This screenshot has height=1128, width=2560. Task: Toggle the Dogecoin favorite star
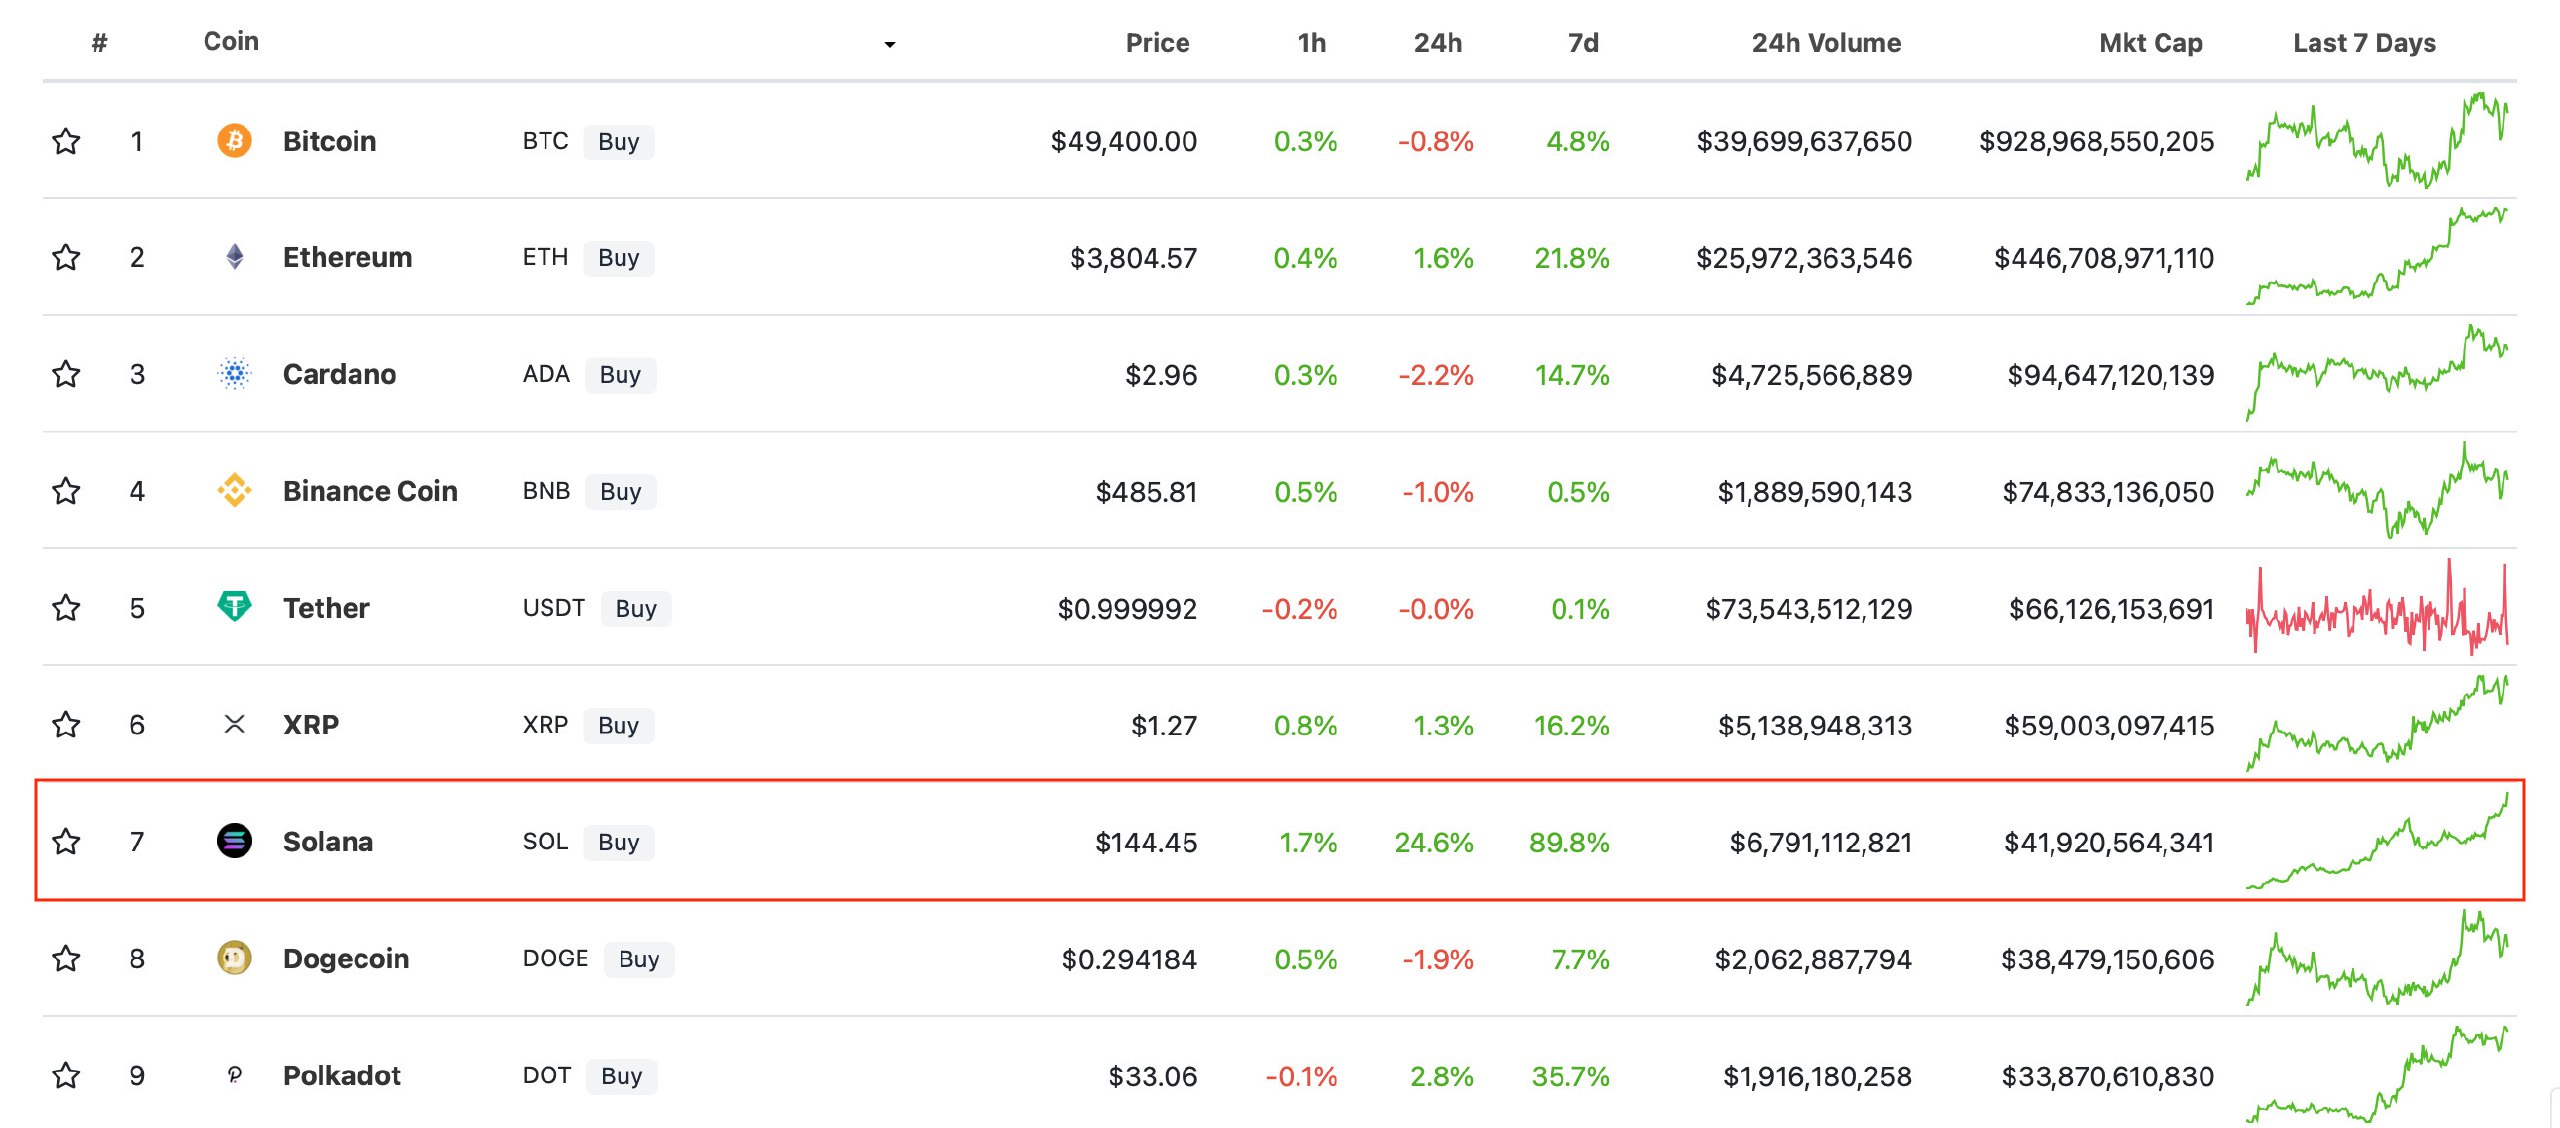point(66,958)
